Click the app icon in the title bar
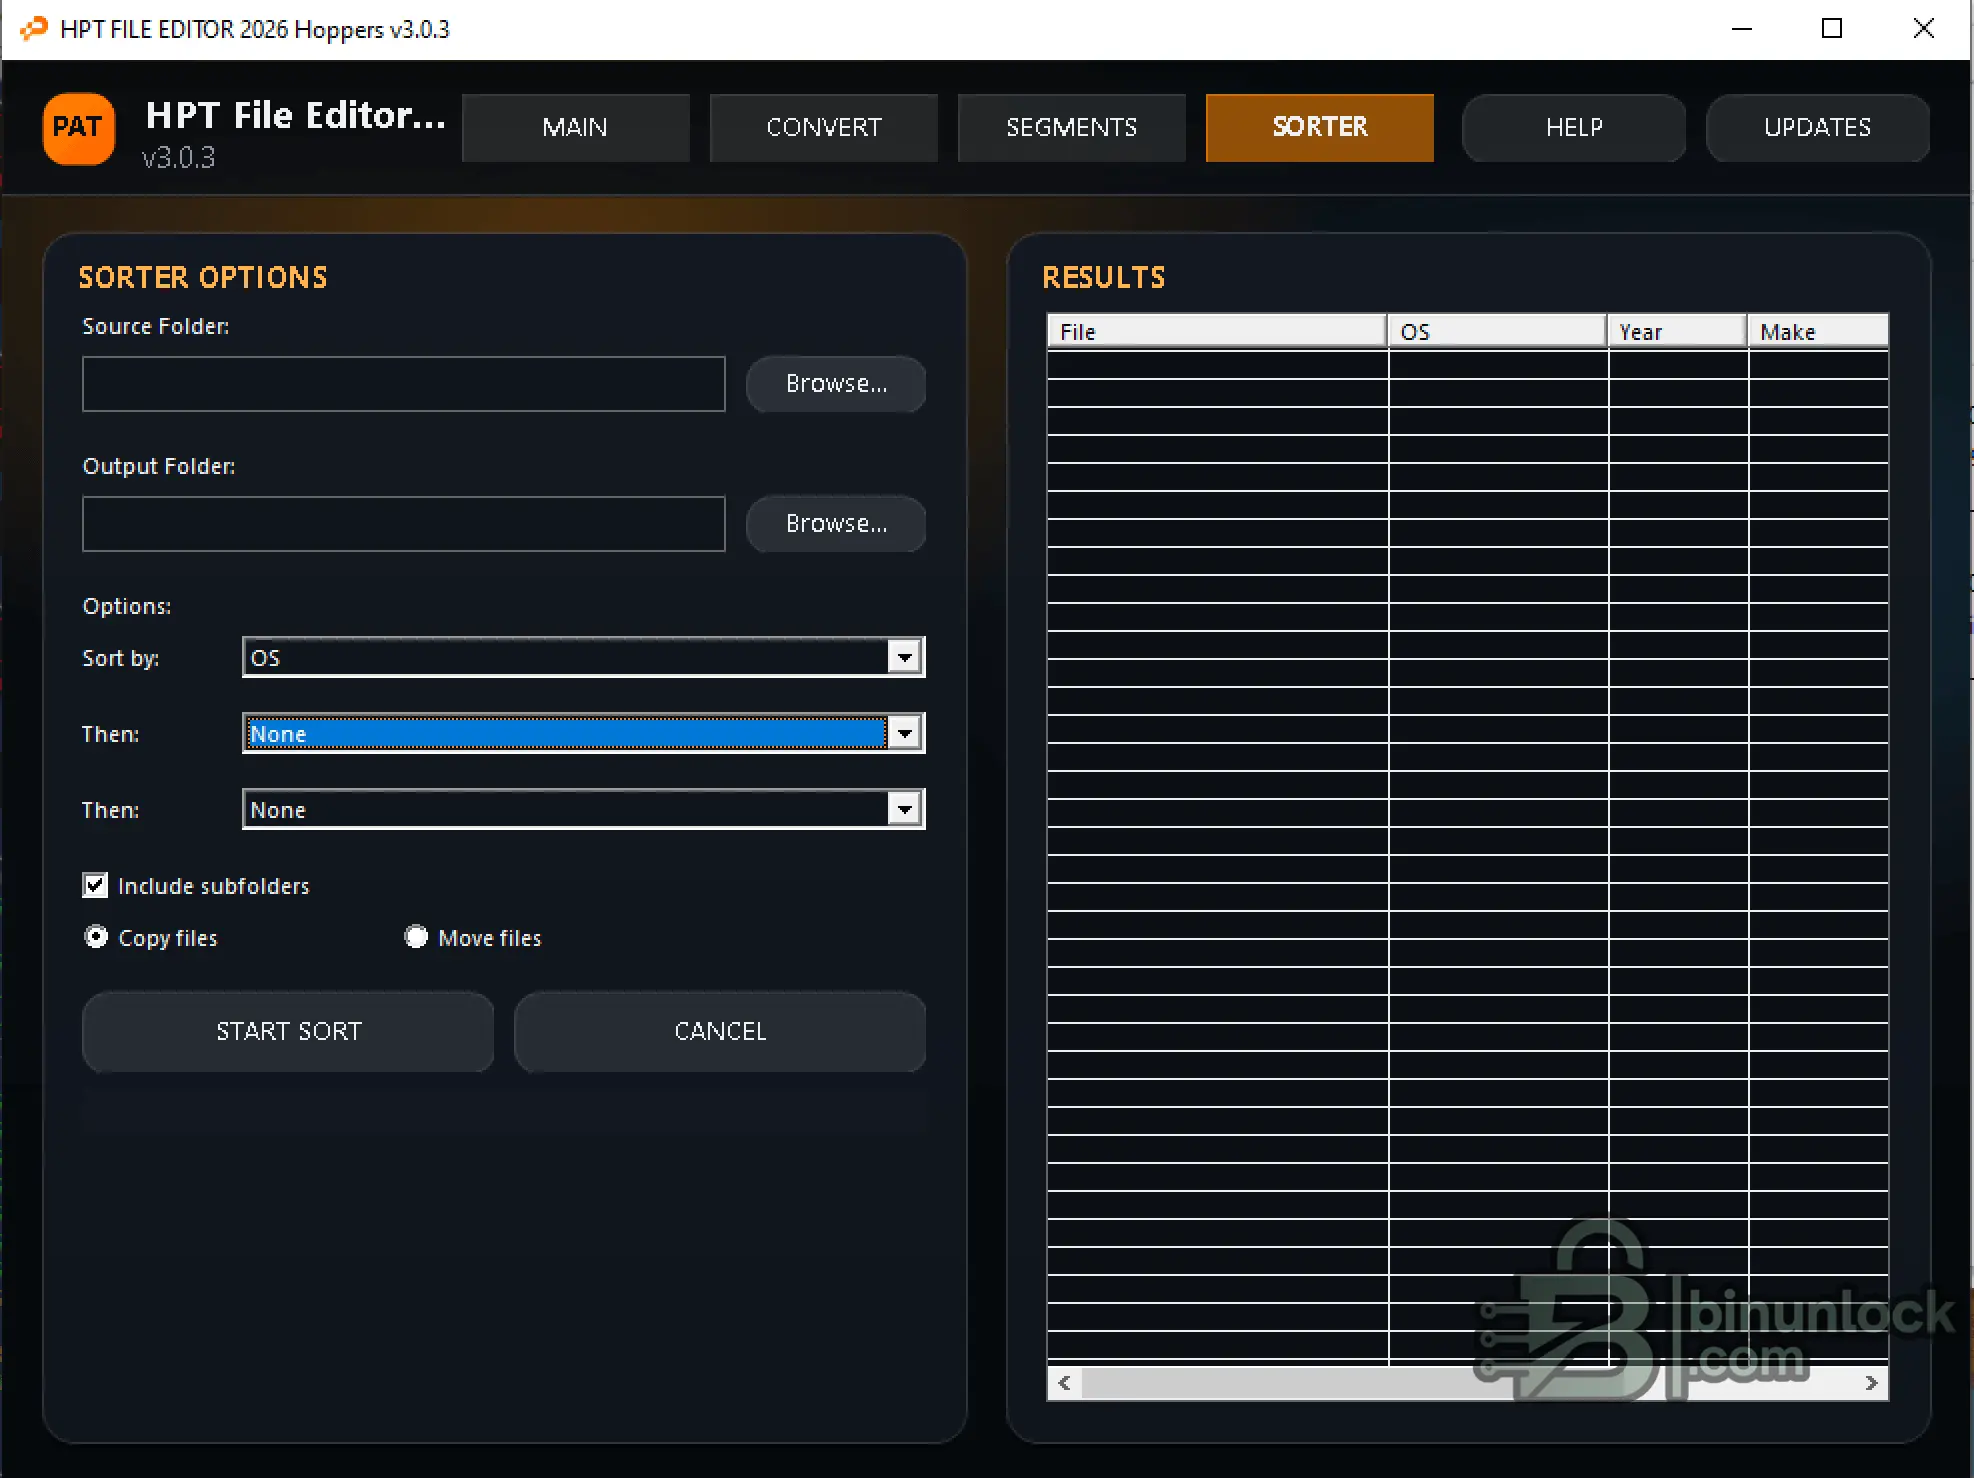The height and width of the screenshot is (1478, 1974). 34,29
